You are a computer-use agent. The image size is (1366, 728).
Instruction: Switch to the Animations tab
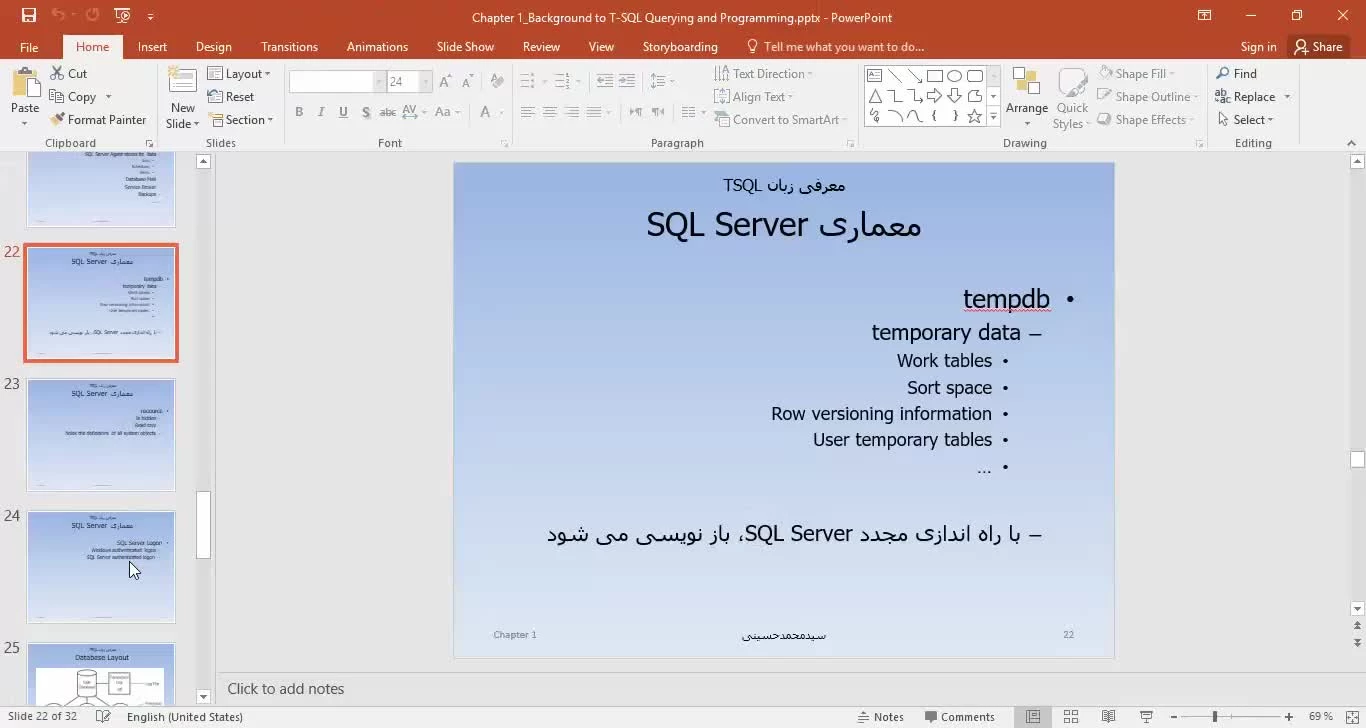tap(377, 47)
